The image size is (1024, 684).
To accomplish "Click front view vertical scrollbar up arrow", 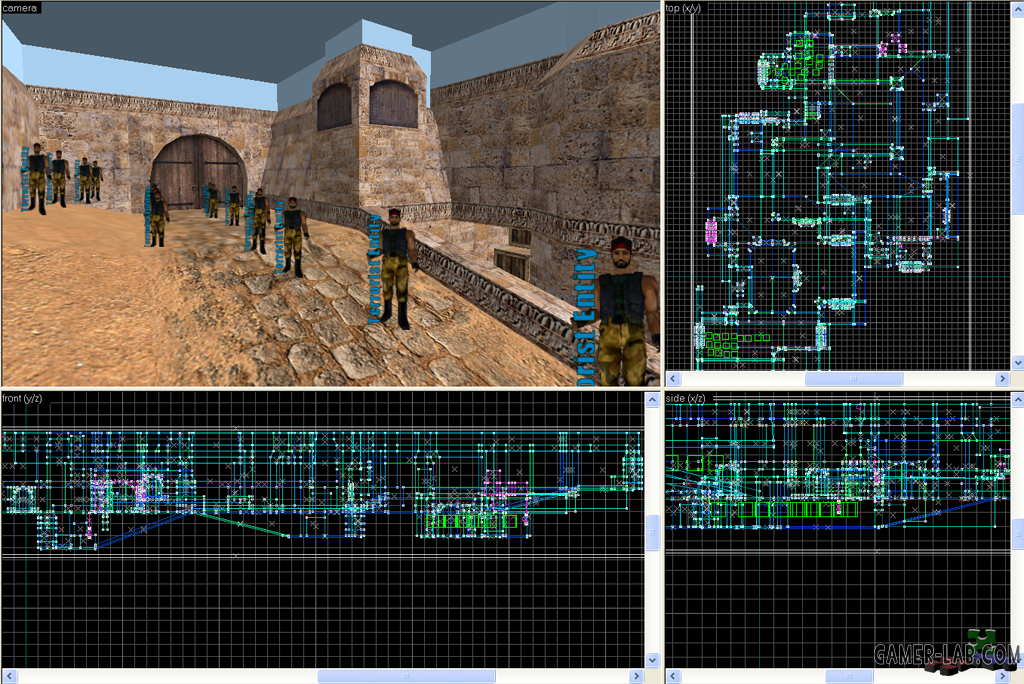I will coord(652,400).
